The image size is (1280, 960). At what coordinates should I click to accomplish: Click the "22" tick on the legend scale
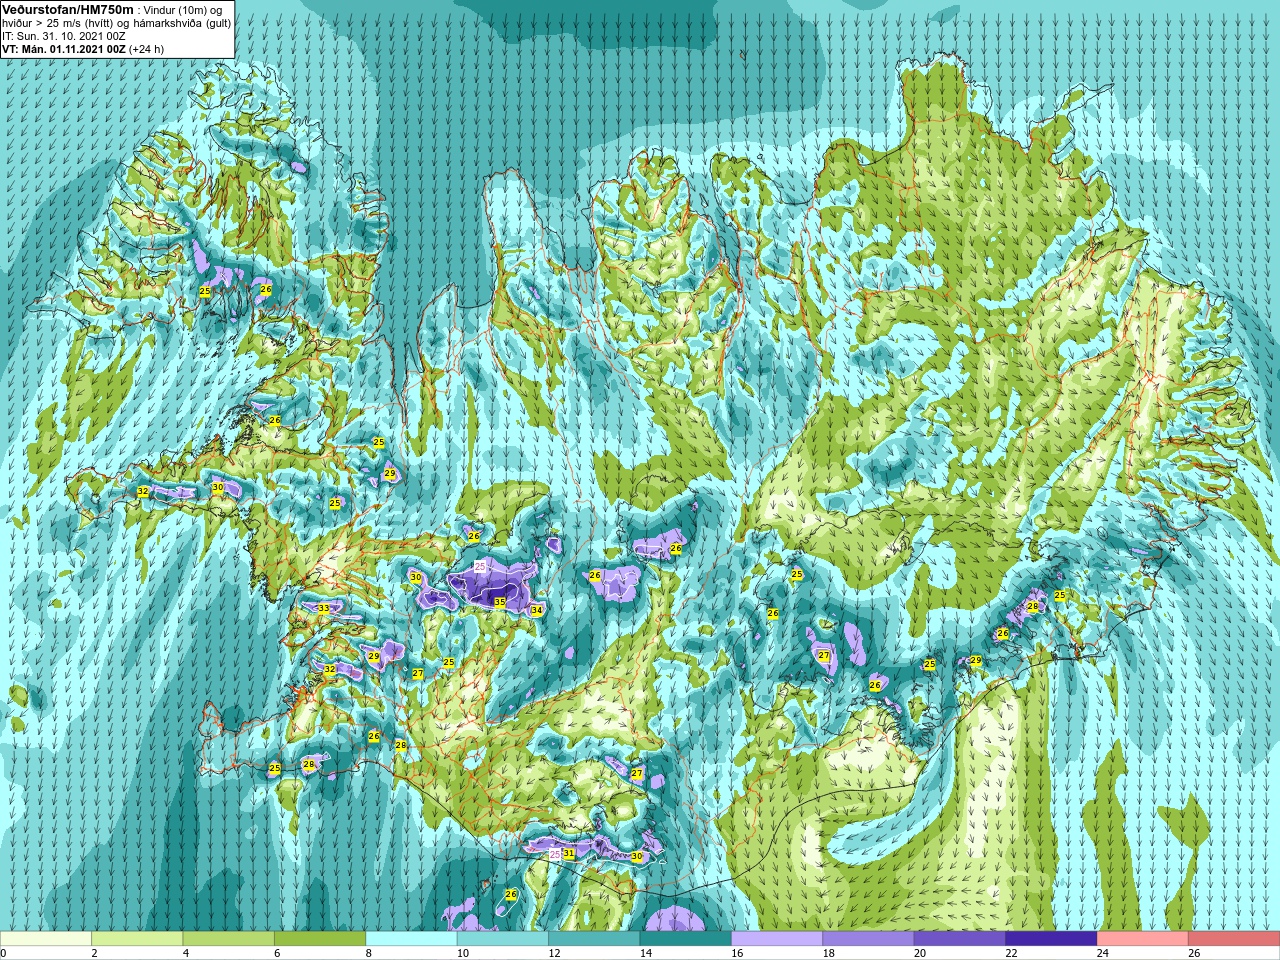[x=1011, y=953]
